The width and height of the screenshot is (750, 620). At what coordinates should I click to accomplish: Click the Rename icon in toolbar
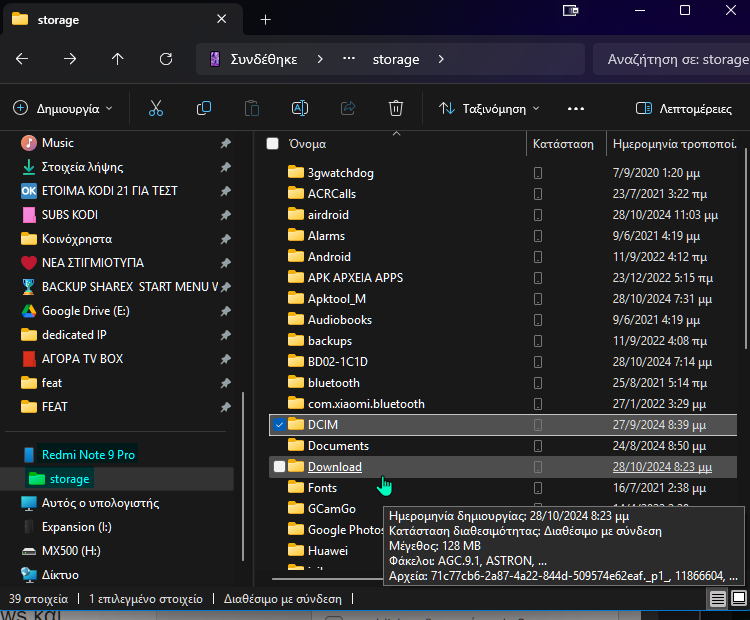[300, 109]
